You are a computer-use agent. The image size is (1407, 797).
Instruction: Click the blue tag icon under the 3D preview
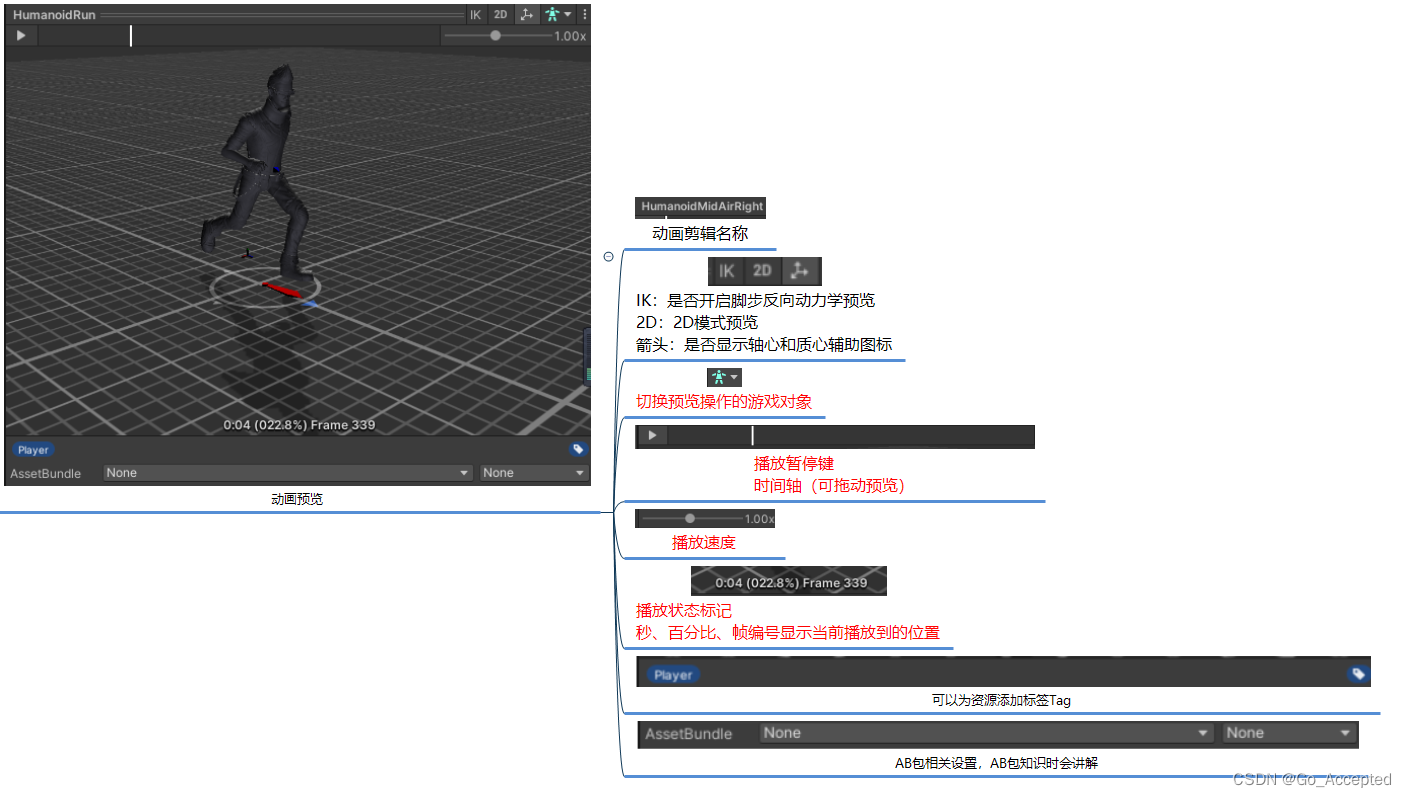pos(578,450)
